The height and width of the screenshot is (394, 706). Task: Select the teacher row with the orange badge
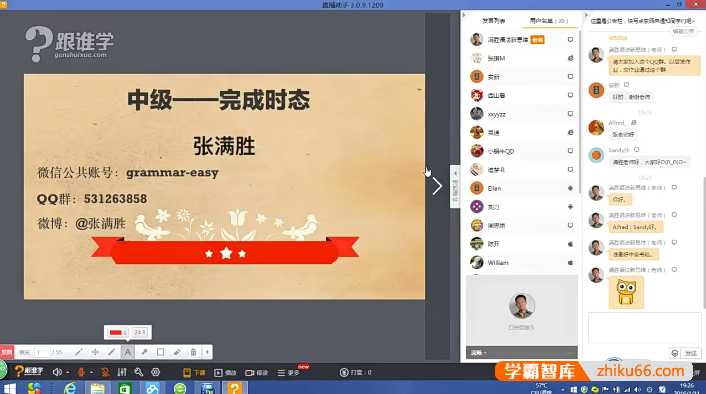522,40
